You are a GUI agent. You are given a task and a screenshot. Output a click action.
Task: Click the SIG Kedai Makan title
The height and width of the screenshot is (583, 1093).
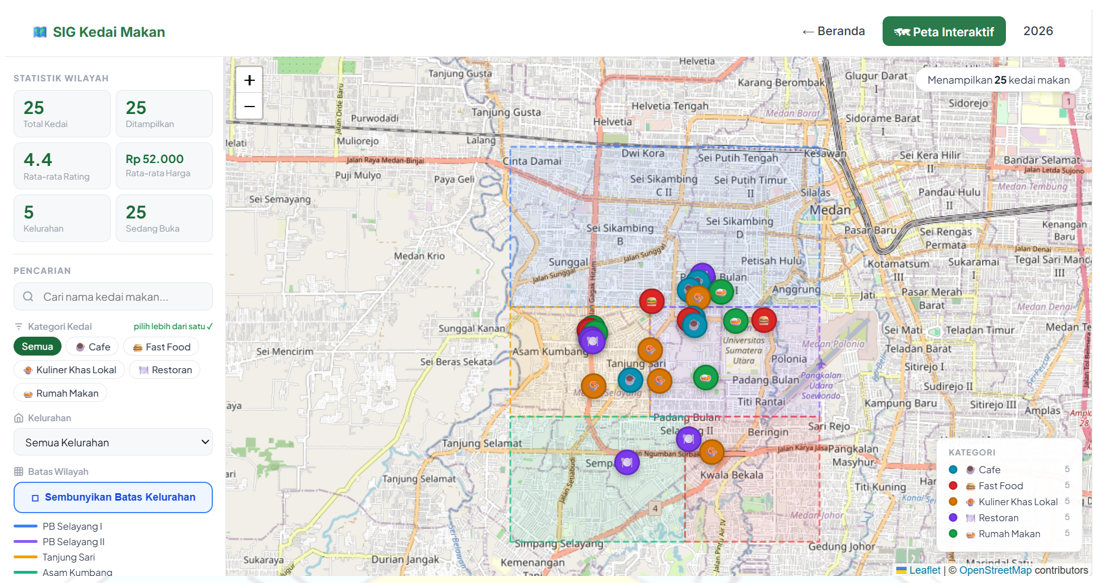pyautogui.click(x=109, y=32)
